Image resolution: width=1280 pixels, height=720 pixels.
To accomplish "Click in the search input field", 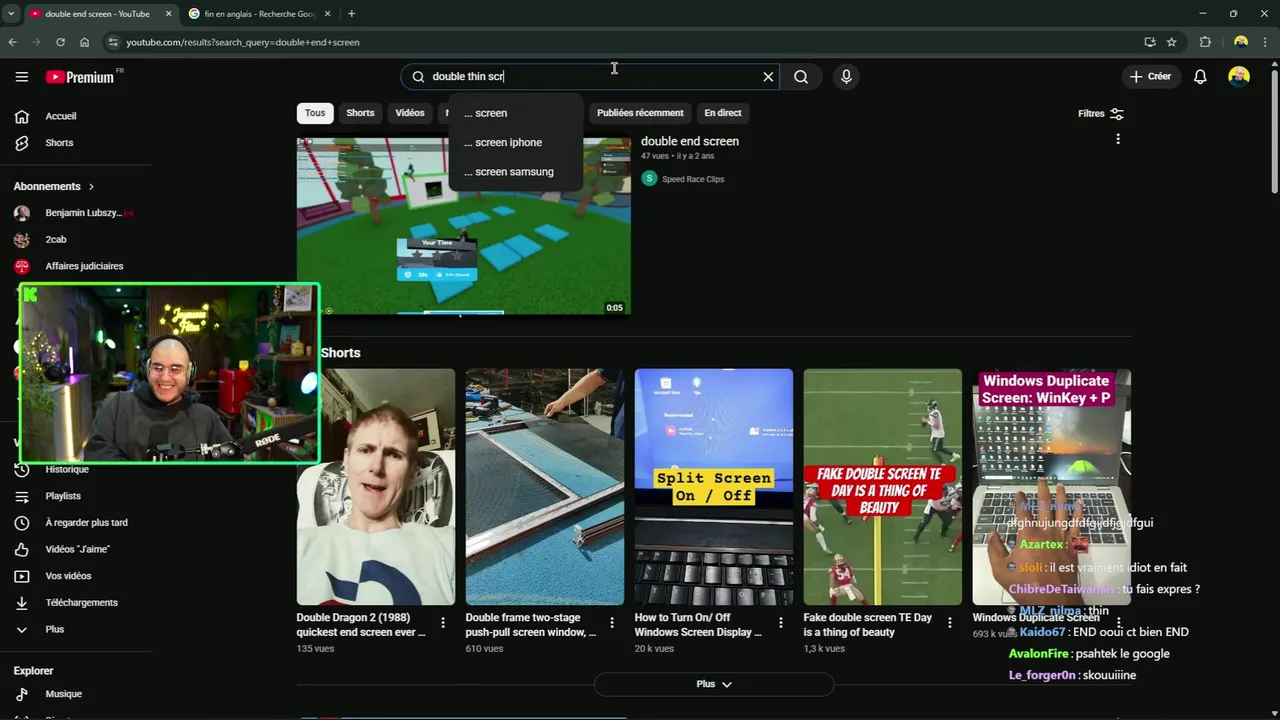I will (x=590, y=77).
